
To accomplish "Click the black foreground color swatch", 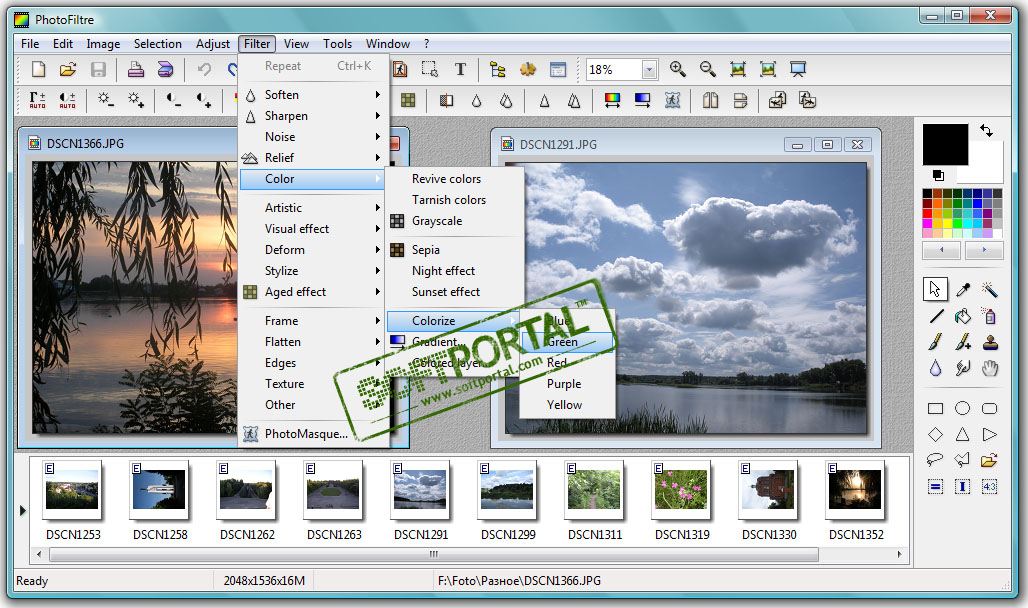I will [945, 144].
